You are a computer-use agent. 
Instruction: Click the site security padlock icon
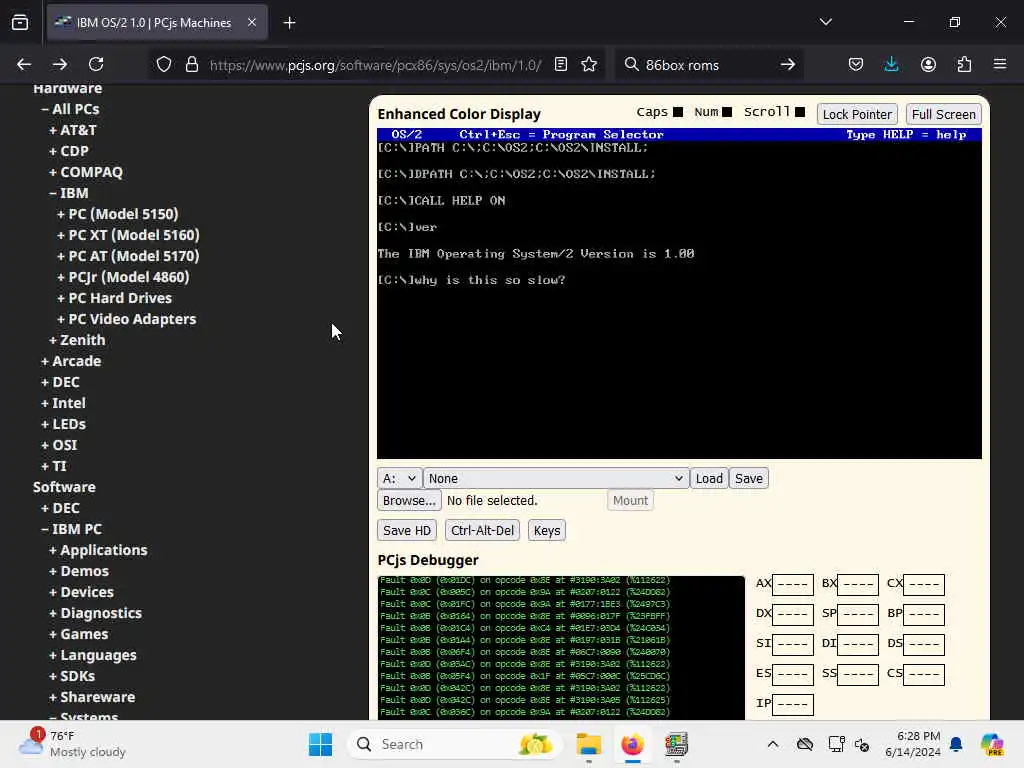[x=191, y=64]
